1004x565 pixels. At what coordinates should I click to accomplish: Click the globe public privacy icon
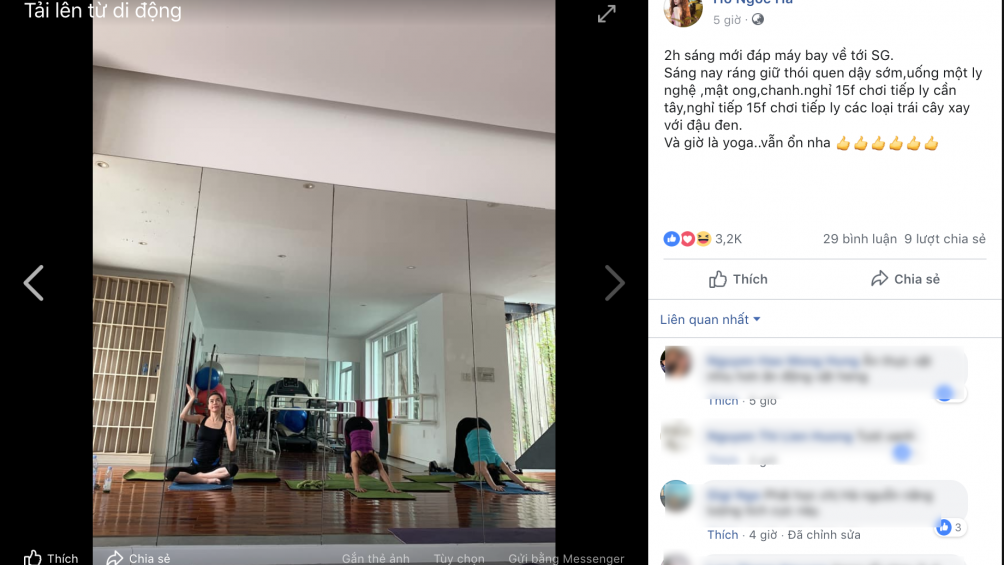(x=757, y=19)
